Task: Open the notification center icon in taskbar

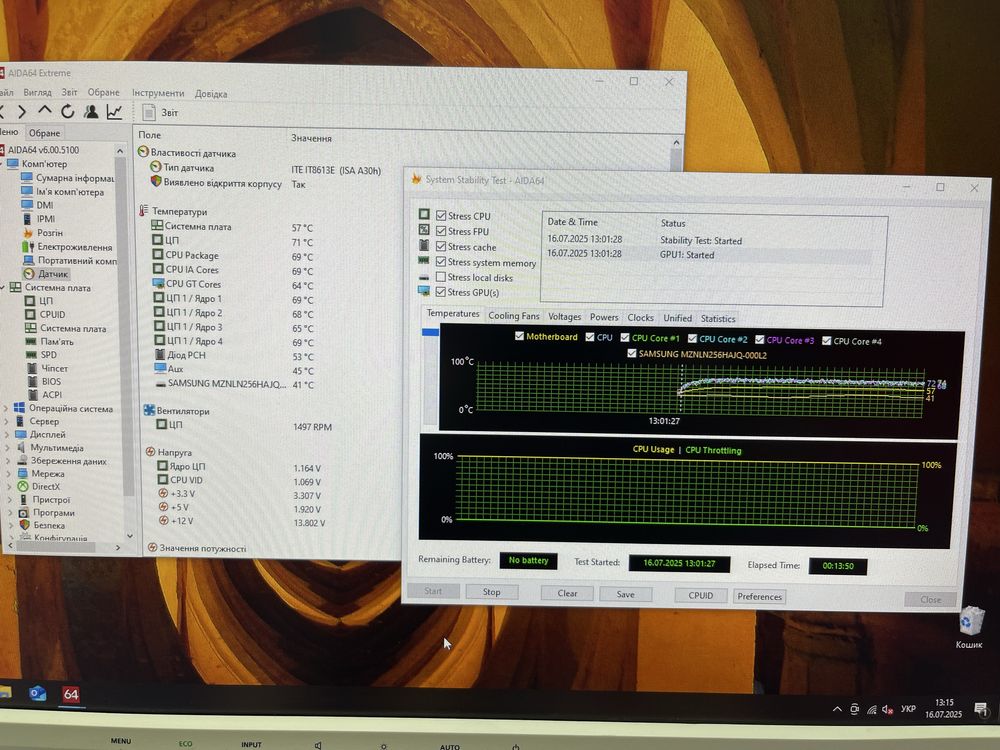Action: tap(981, 709)
